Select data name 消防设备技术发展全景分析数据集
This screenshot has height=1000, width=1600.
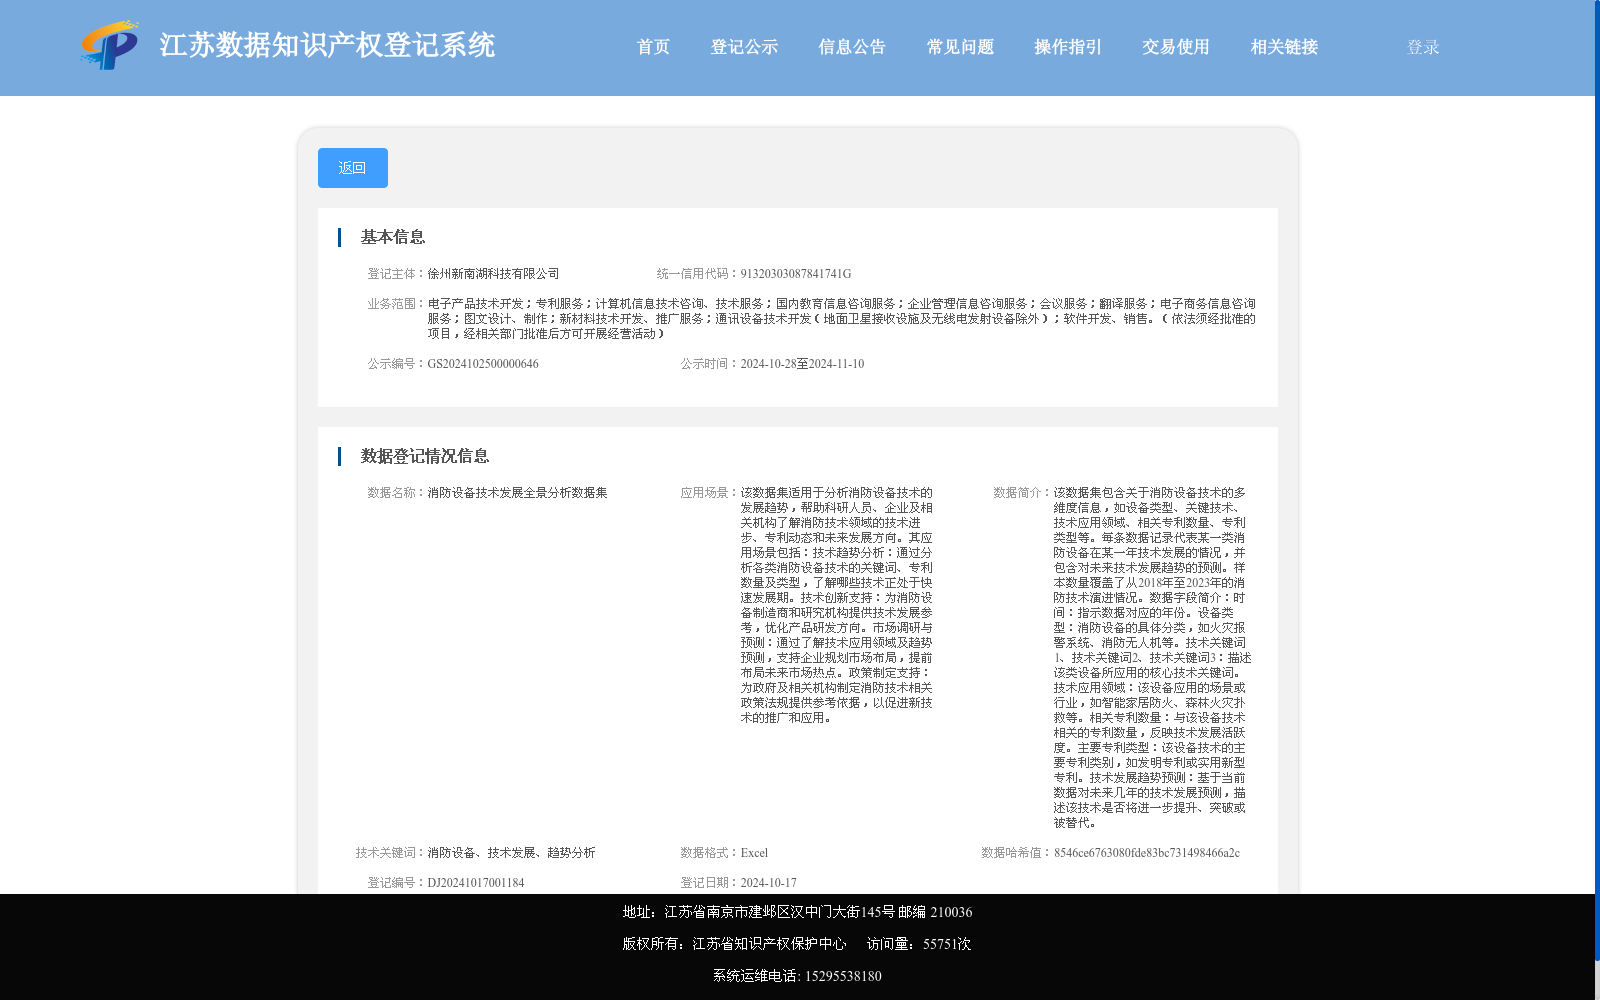click(x=517, y=493)
